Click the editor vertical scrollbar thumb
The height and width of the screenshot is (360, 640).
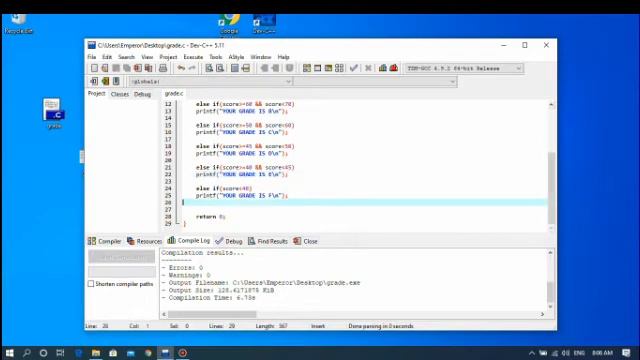pos(551,188)
